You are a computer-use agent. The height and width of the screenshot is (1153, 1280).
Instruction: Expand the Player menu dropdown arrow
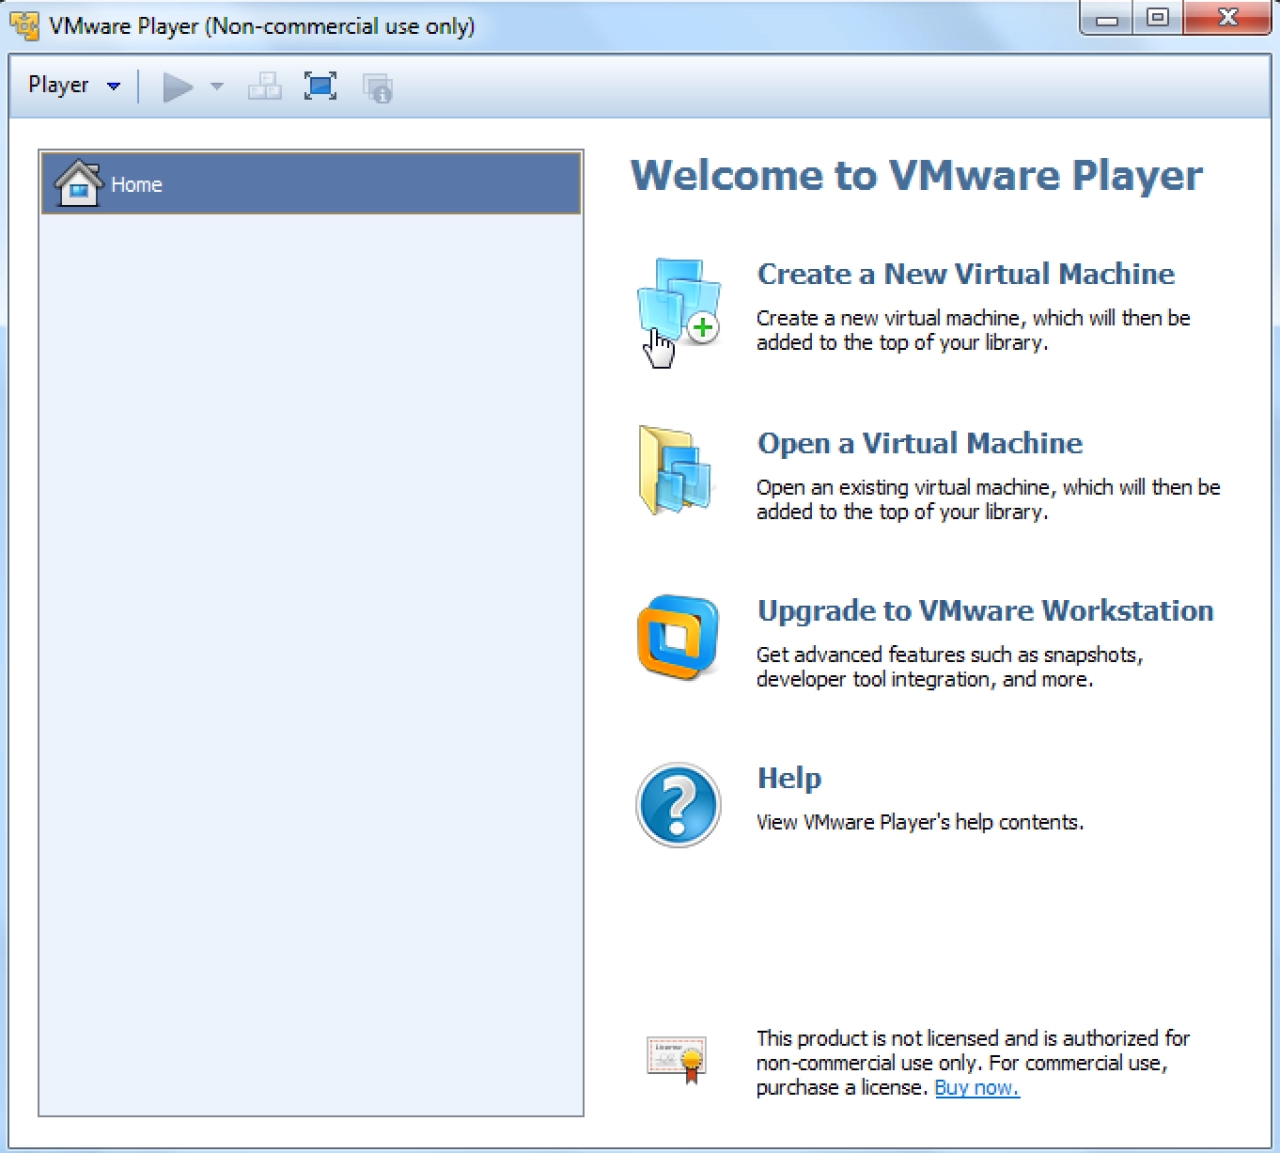tap(114, 86)
